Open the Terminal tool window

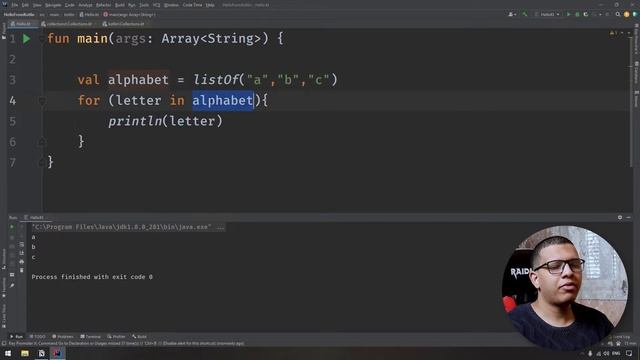(x=90, y=337)
